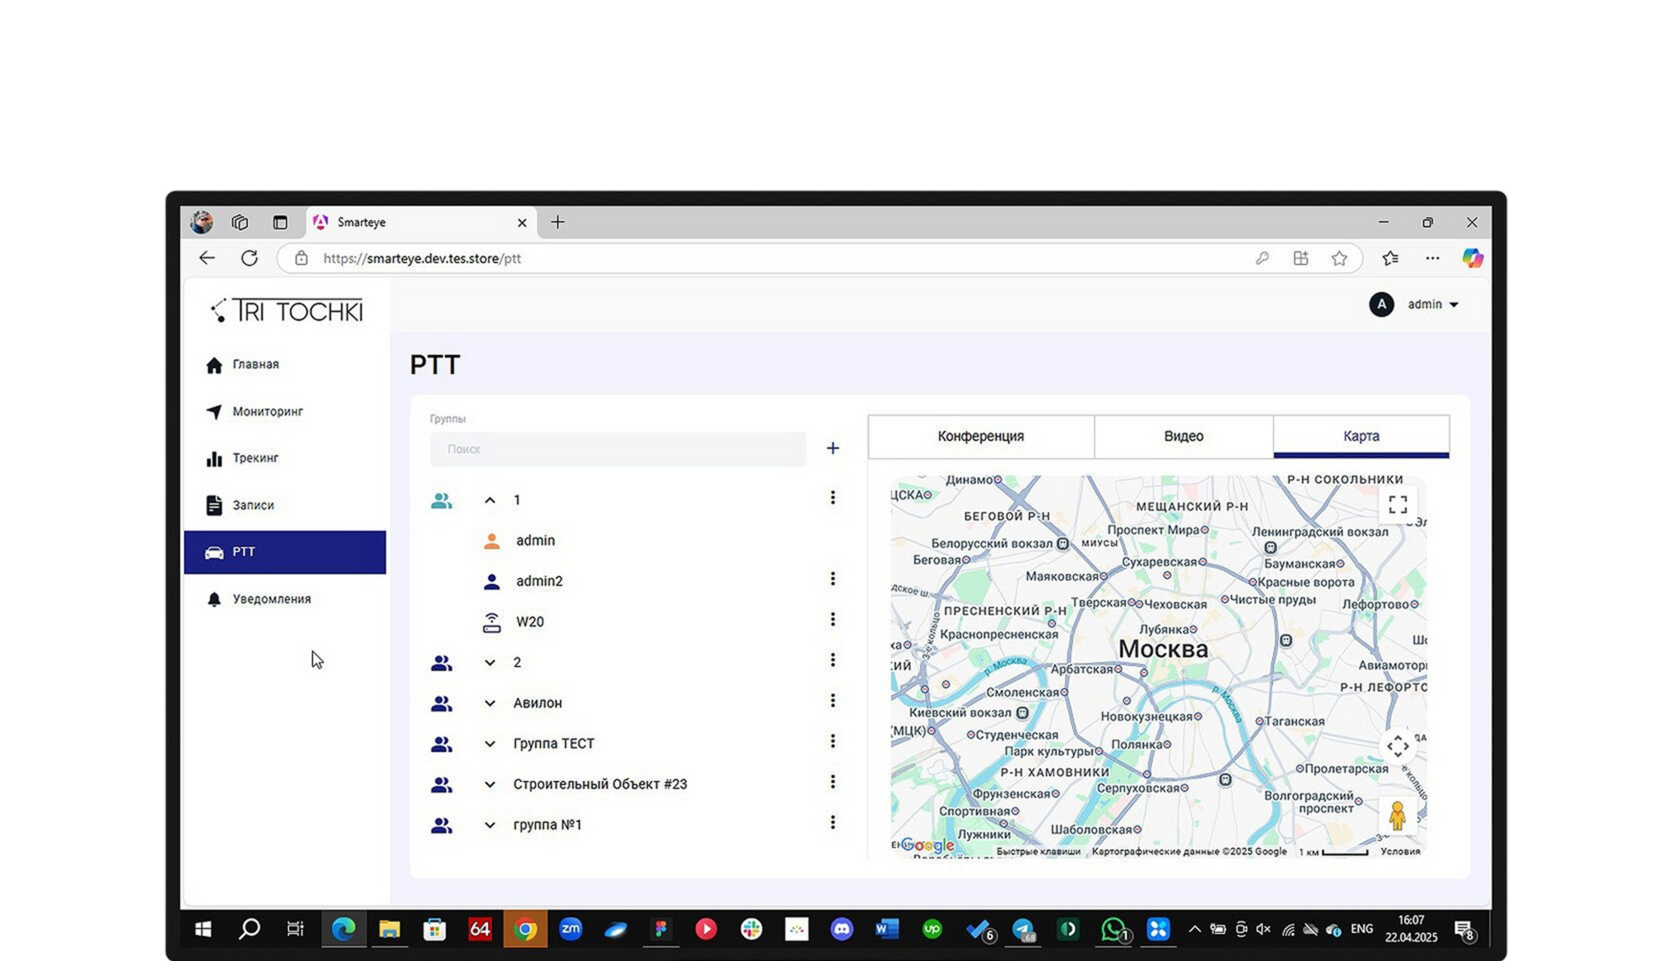Screen dimensions: 1680x961
Task: Select the admin user in group 1
Action: [x=535, y=541]
